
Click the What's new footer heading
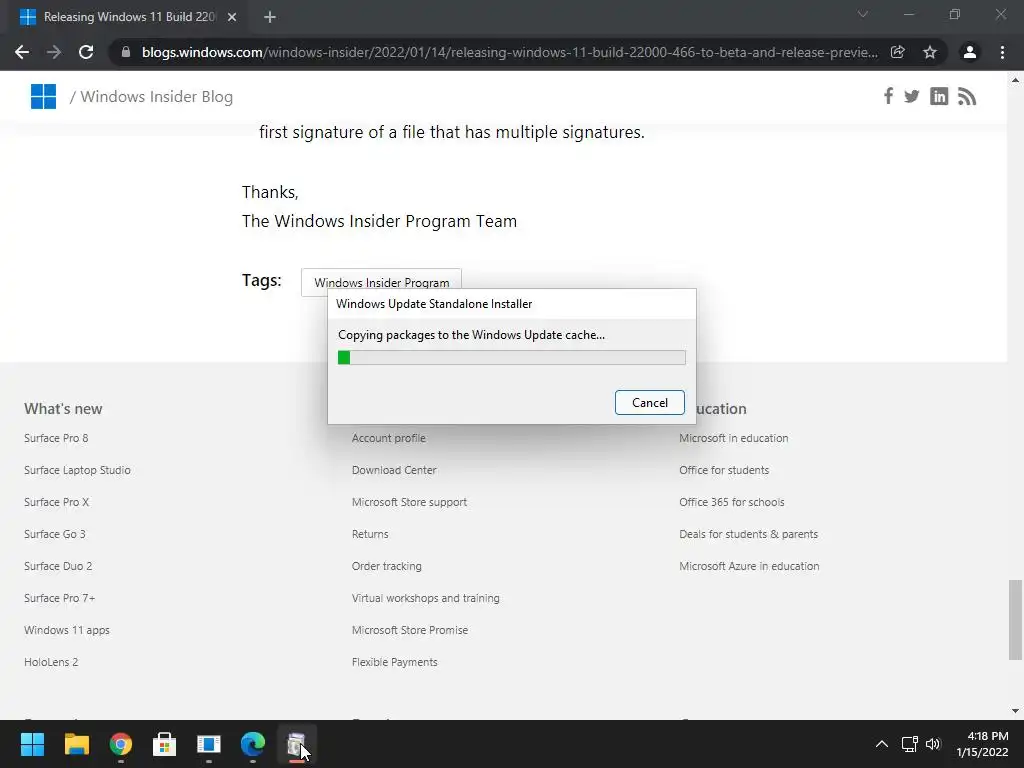tap(63, 409)
